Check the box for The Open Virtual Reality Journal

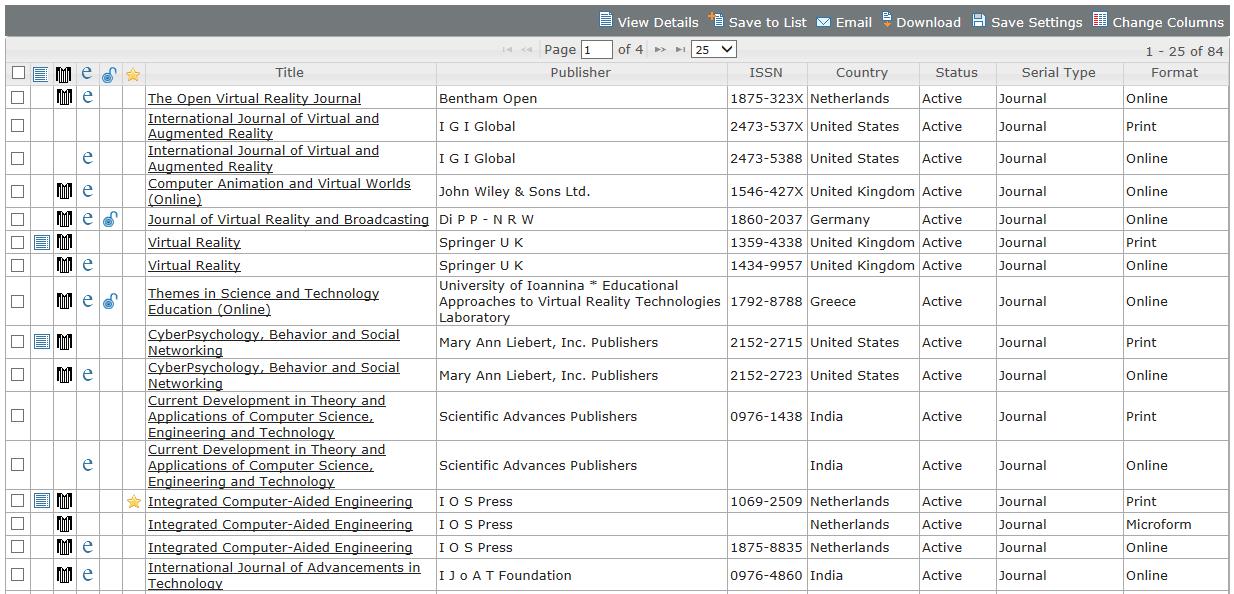18,98
